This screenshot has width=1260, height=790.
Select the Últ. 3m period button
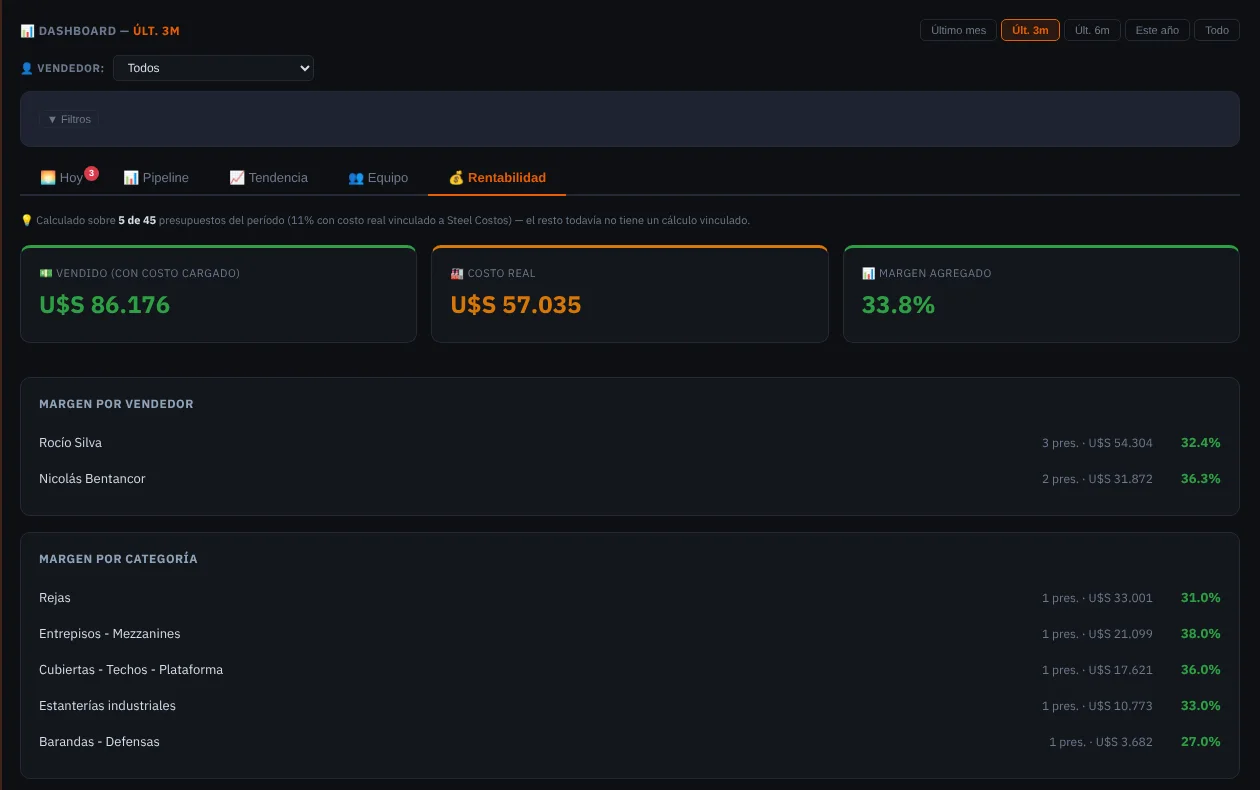[1030, 30]
